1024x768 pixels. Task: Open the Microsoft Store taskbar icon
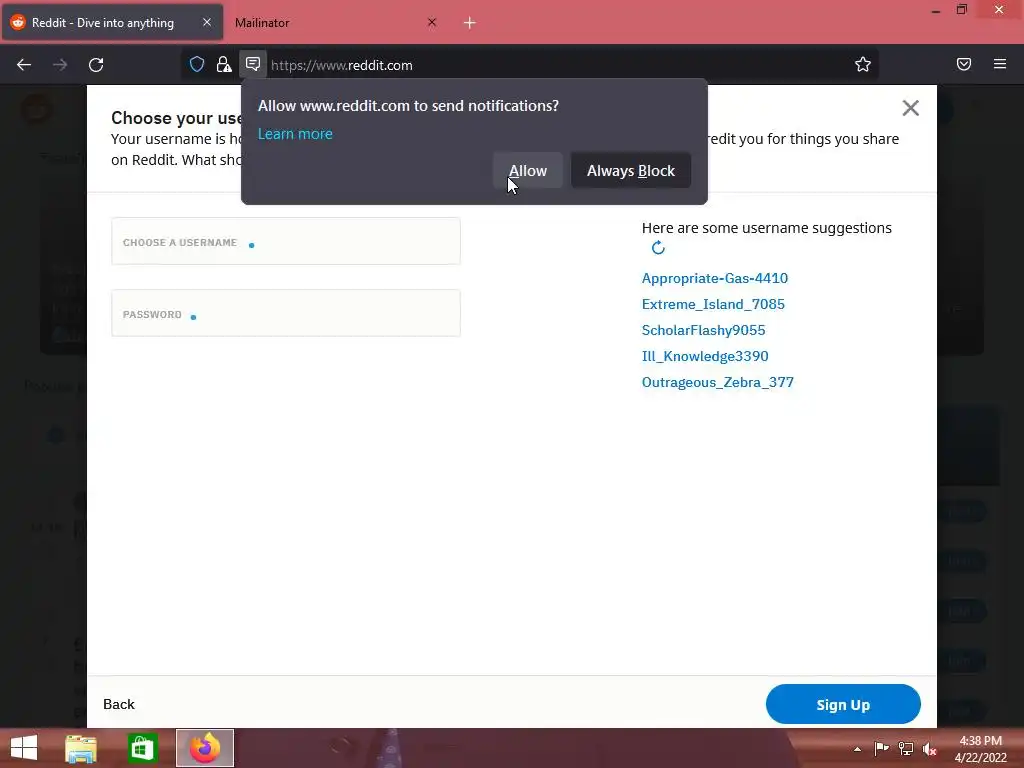pos(142,748)
